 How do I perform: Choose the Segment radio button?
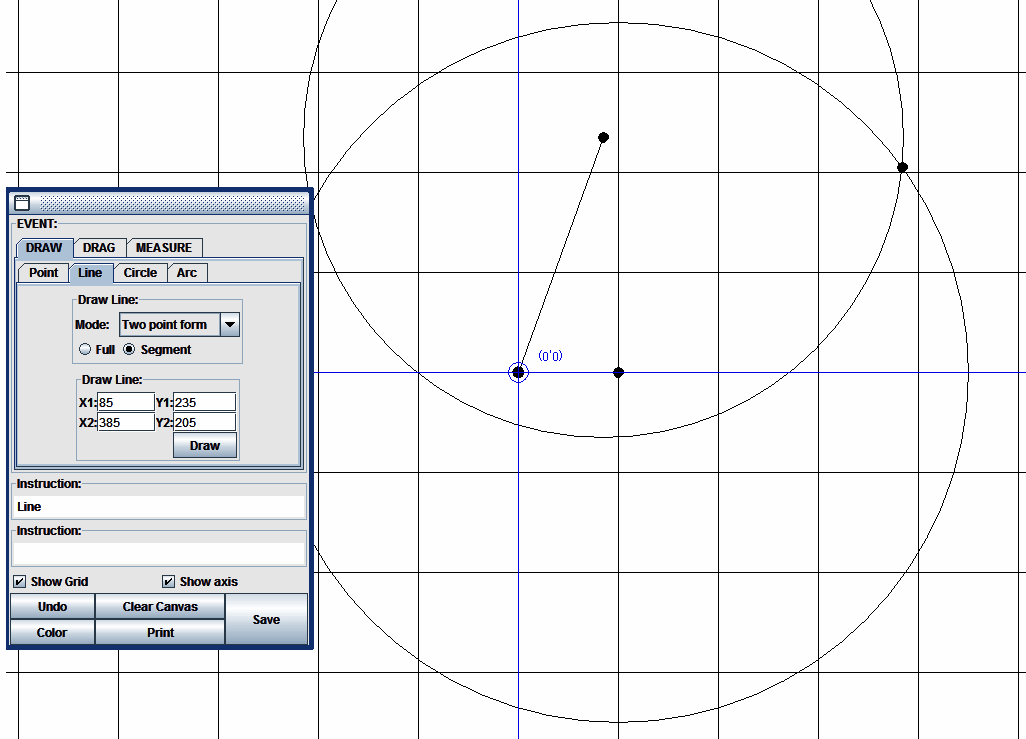tap(129, 350)
